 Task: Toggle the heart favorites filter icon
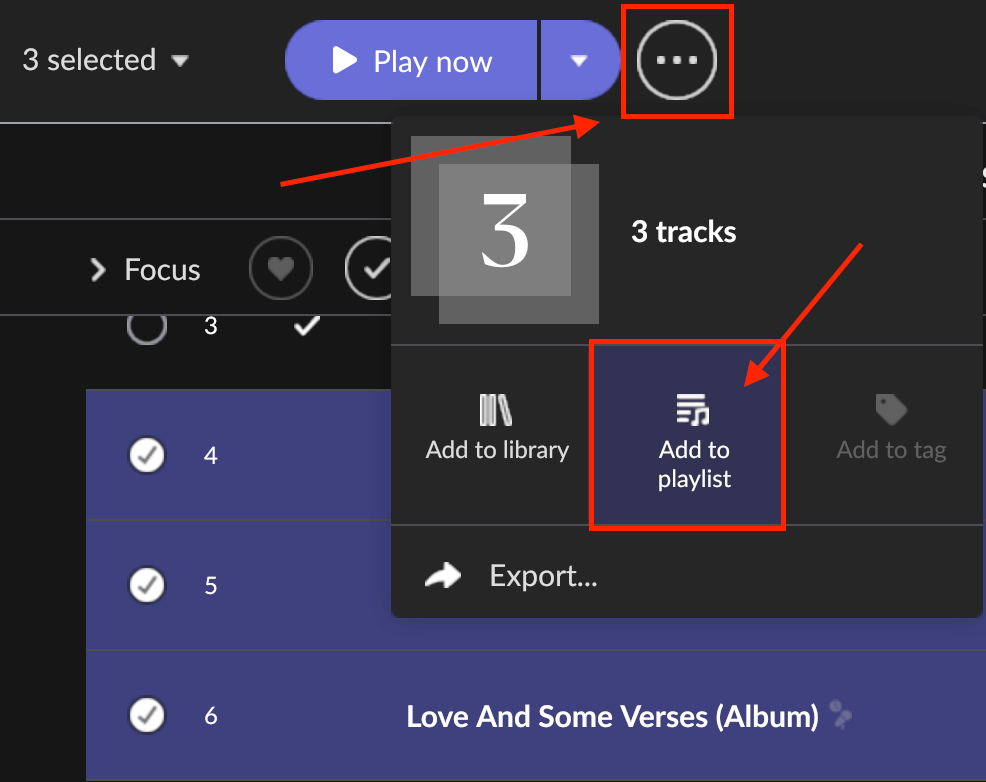coord(280,268)
